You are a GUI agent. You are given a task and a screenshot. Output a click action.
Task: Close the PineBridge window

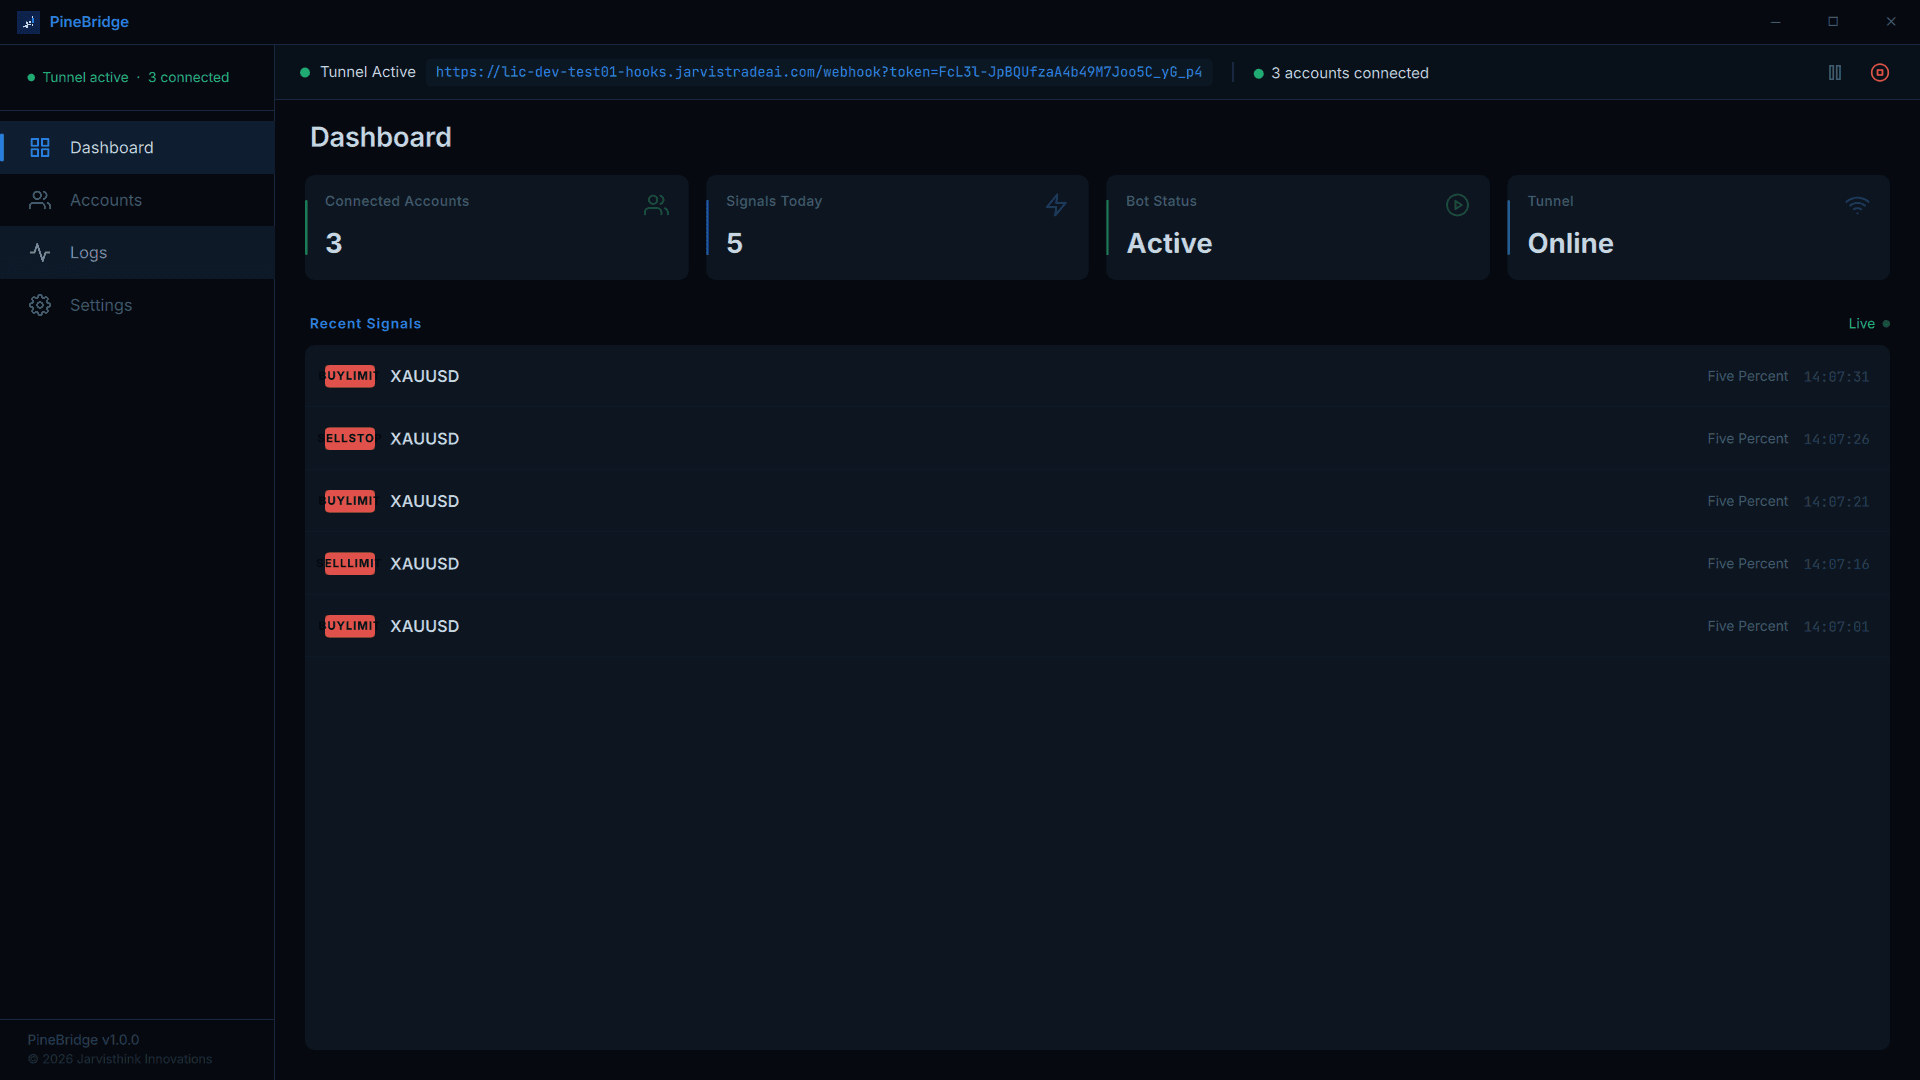(x=1891, y=22)
